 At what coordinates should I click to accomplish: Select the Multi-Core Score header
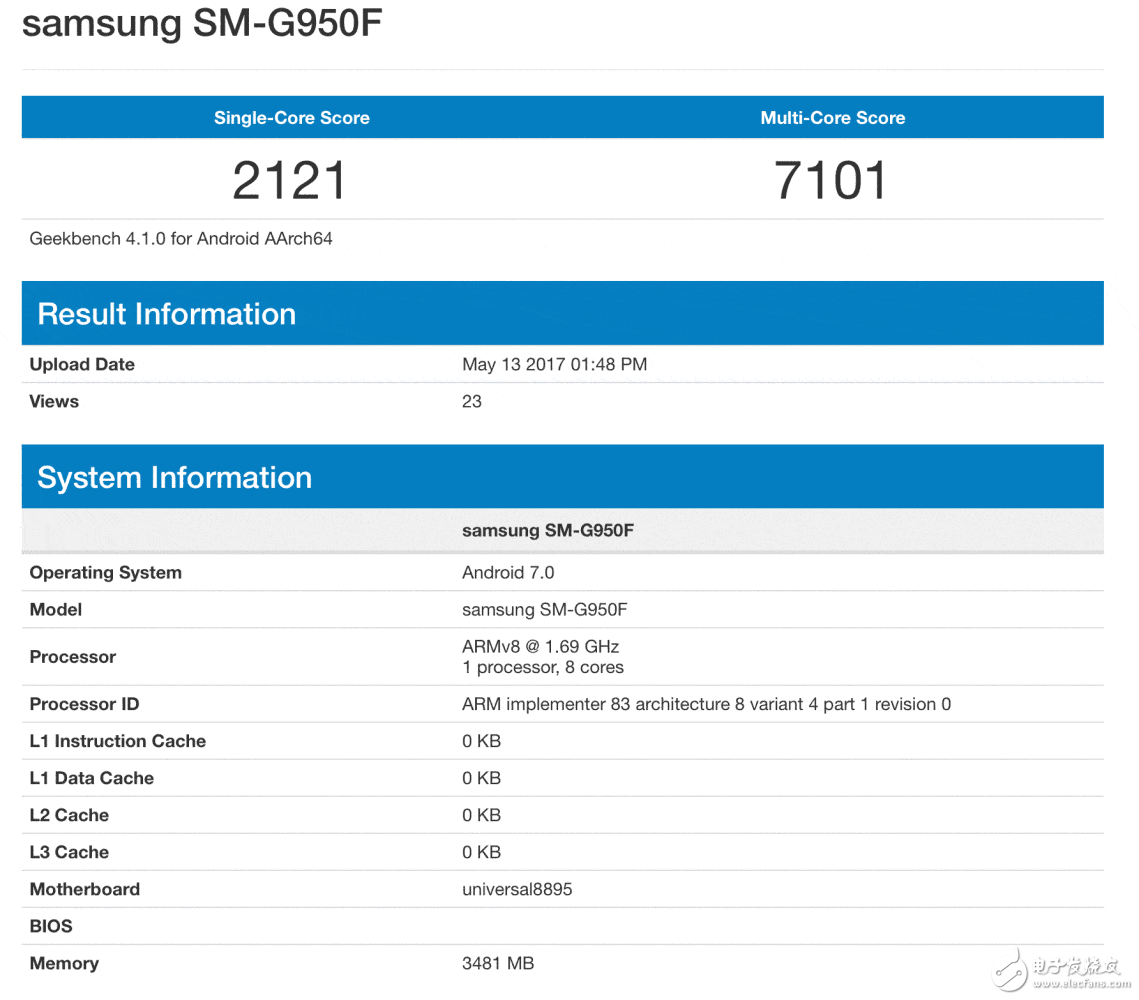832,118
